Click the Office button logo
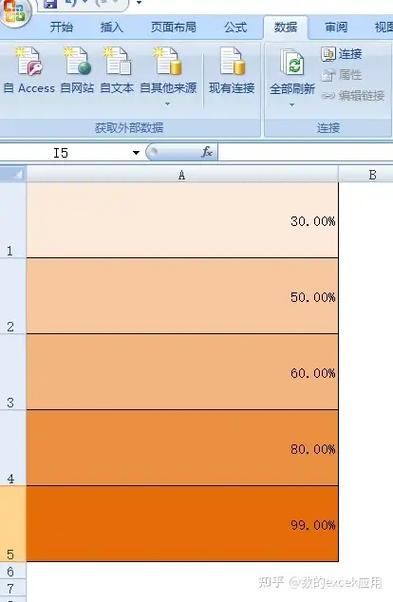 point(14,11)
